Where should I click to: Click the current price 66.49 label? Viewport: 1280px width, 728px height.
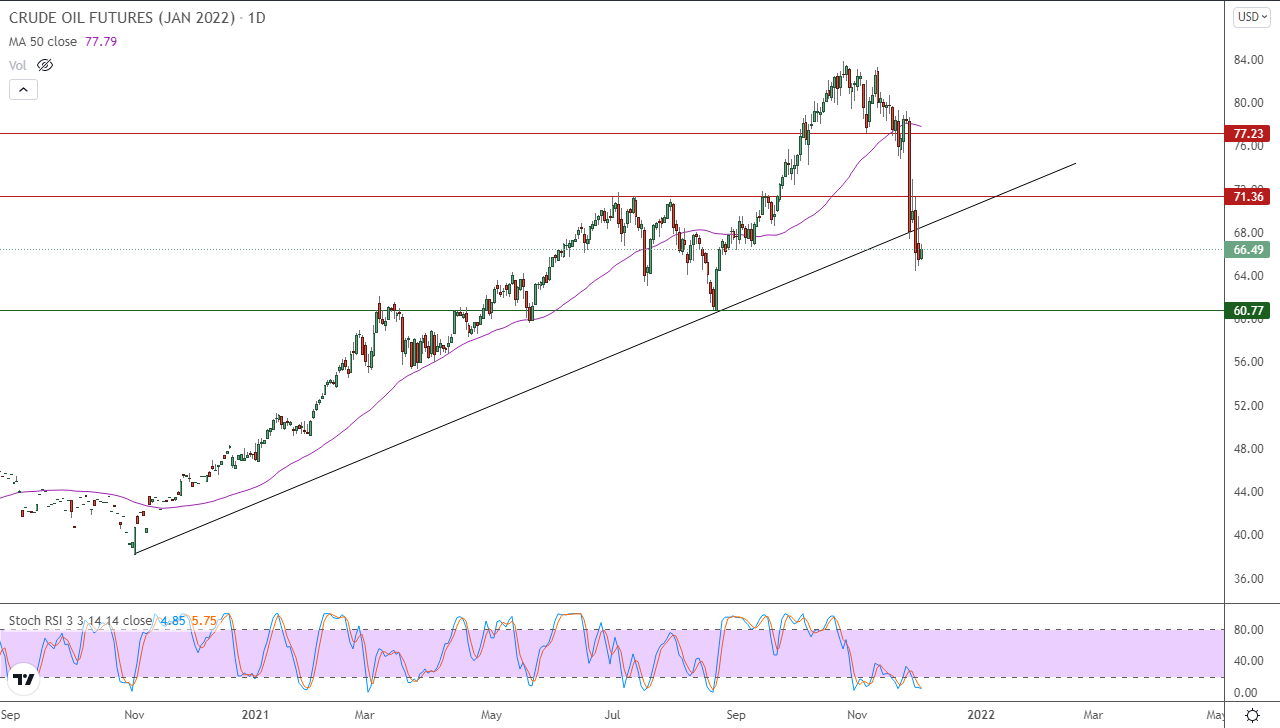[1247, 250]
